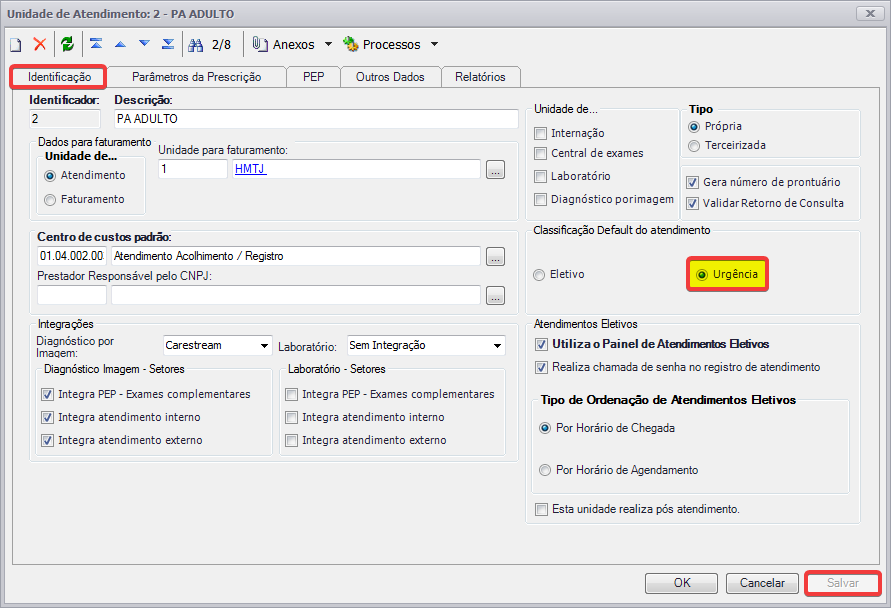Uncheck Diagnóstico Imagem Integra atendimento externo
The image size is (891, 608).
(x=48, y=440)
